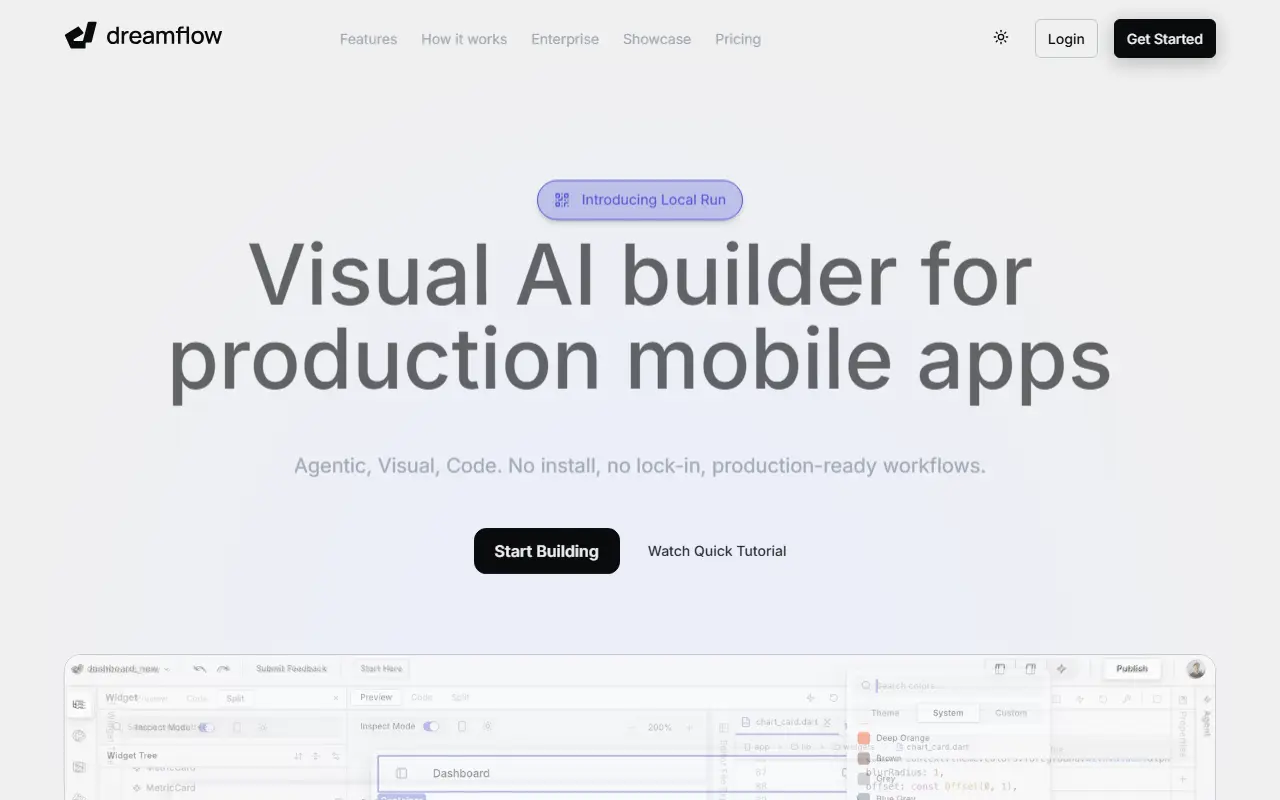1280x800 pixels.
Task: Click the redo arrow in the editor preview
Action: tap(223, 669)
